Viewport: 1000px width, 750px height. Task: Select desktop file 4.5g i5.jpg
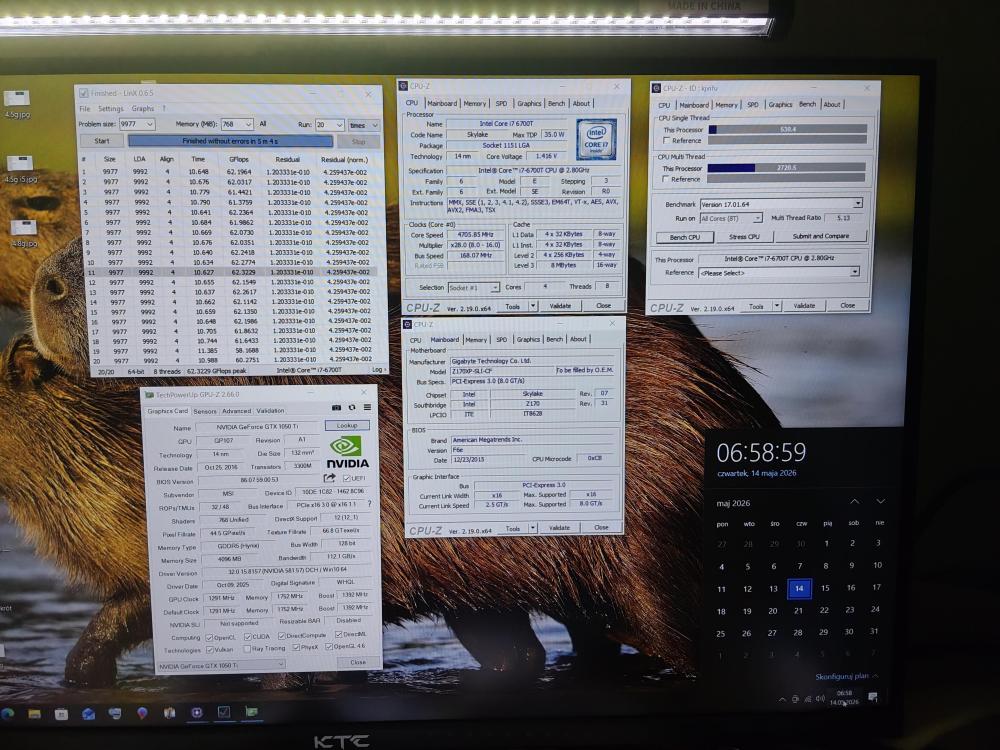[20, 169]
